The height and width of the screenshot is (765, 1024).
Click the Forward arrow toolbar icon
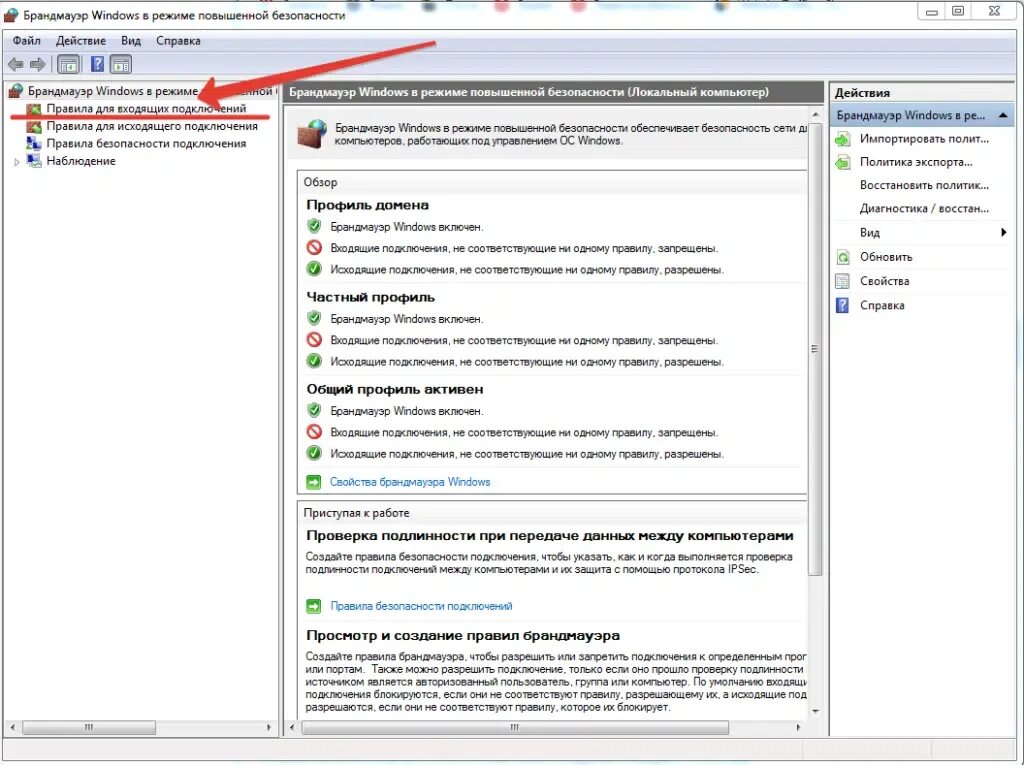tap(38, 64)
